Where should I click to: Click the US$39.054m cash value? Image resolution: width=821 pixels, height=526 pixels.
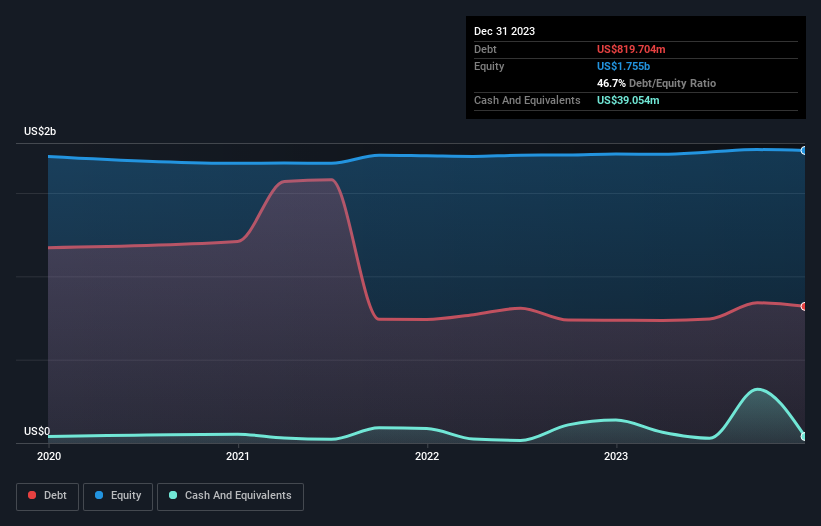point(628,100)
